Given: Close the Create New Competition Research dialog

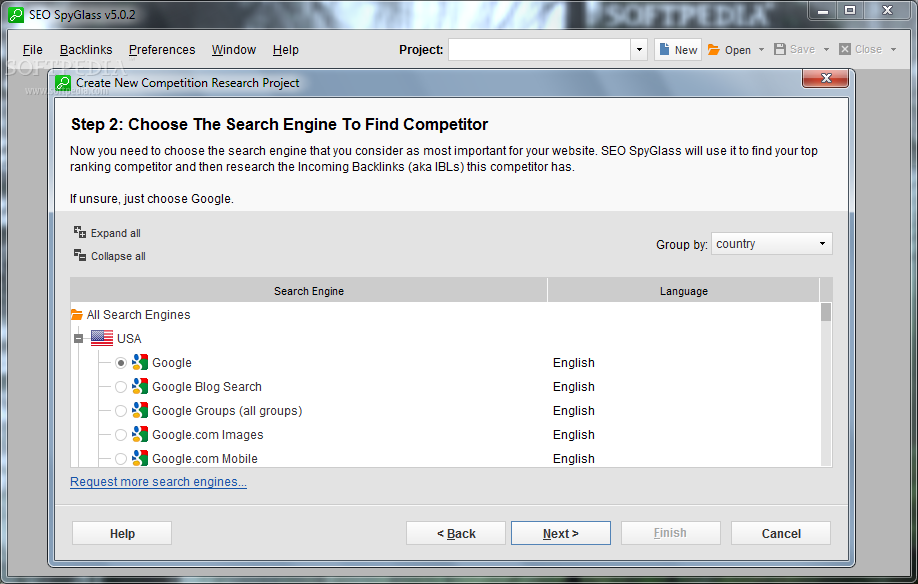Looking at the screenshot, I should pos(825,78).
